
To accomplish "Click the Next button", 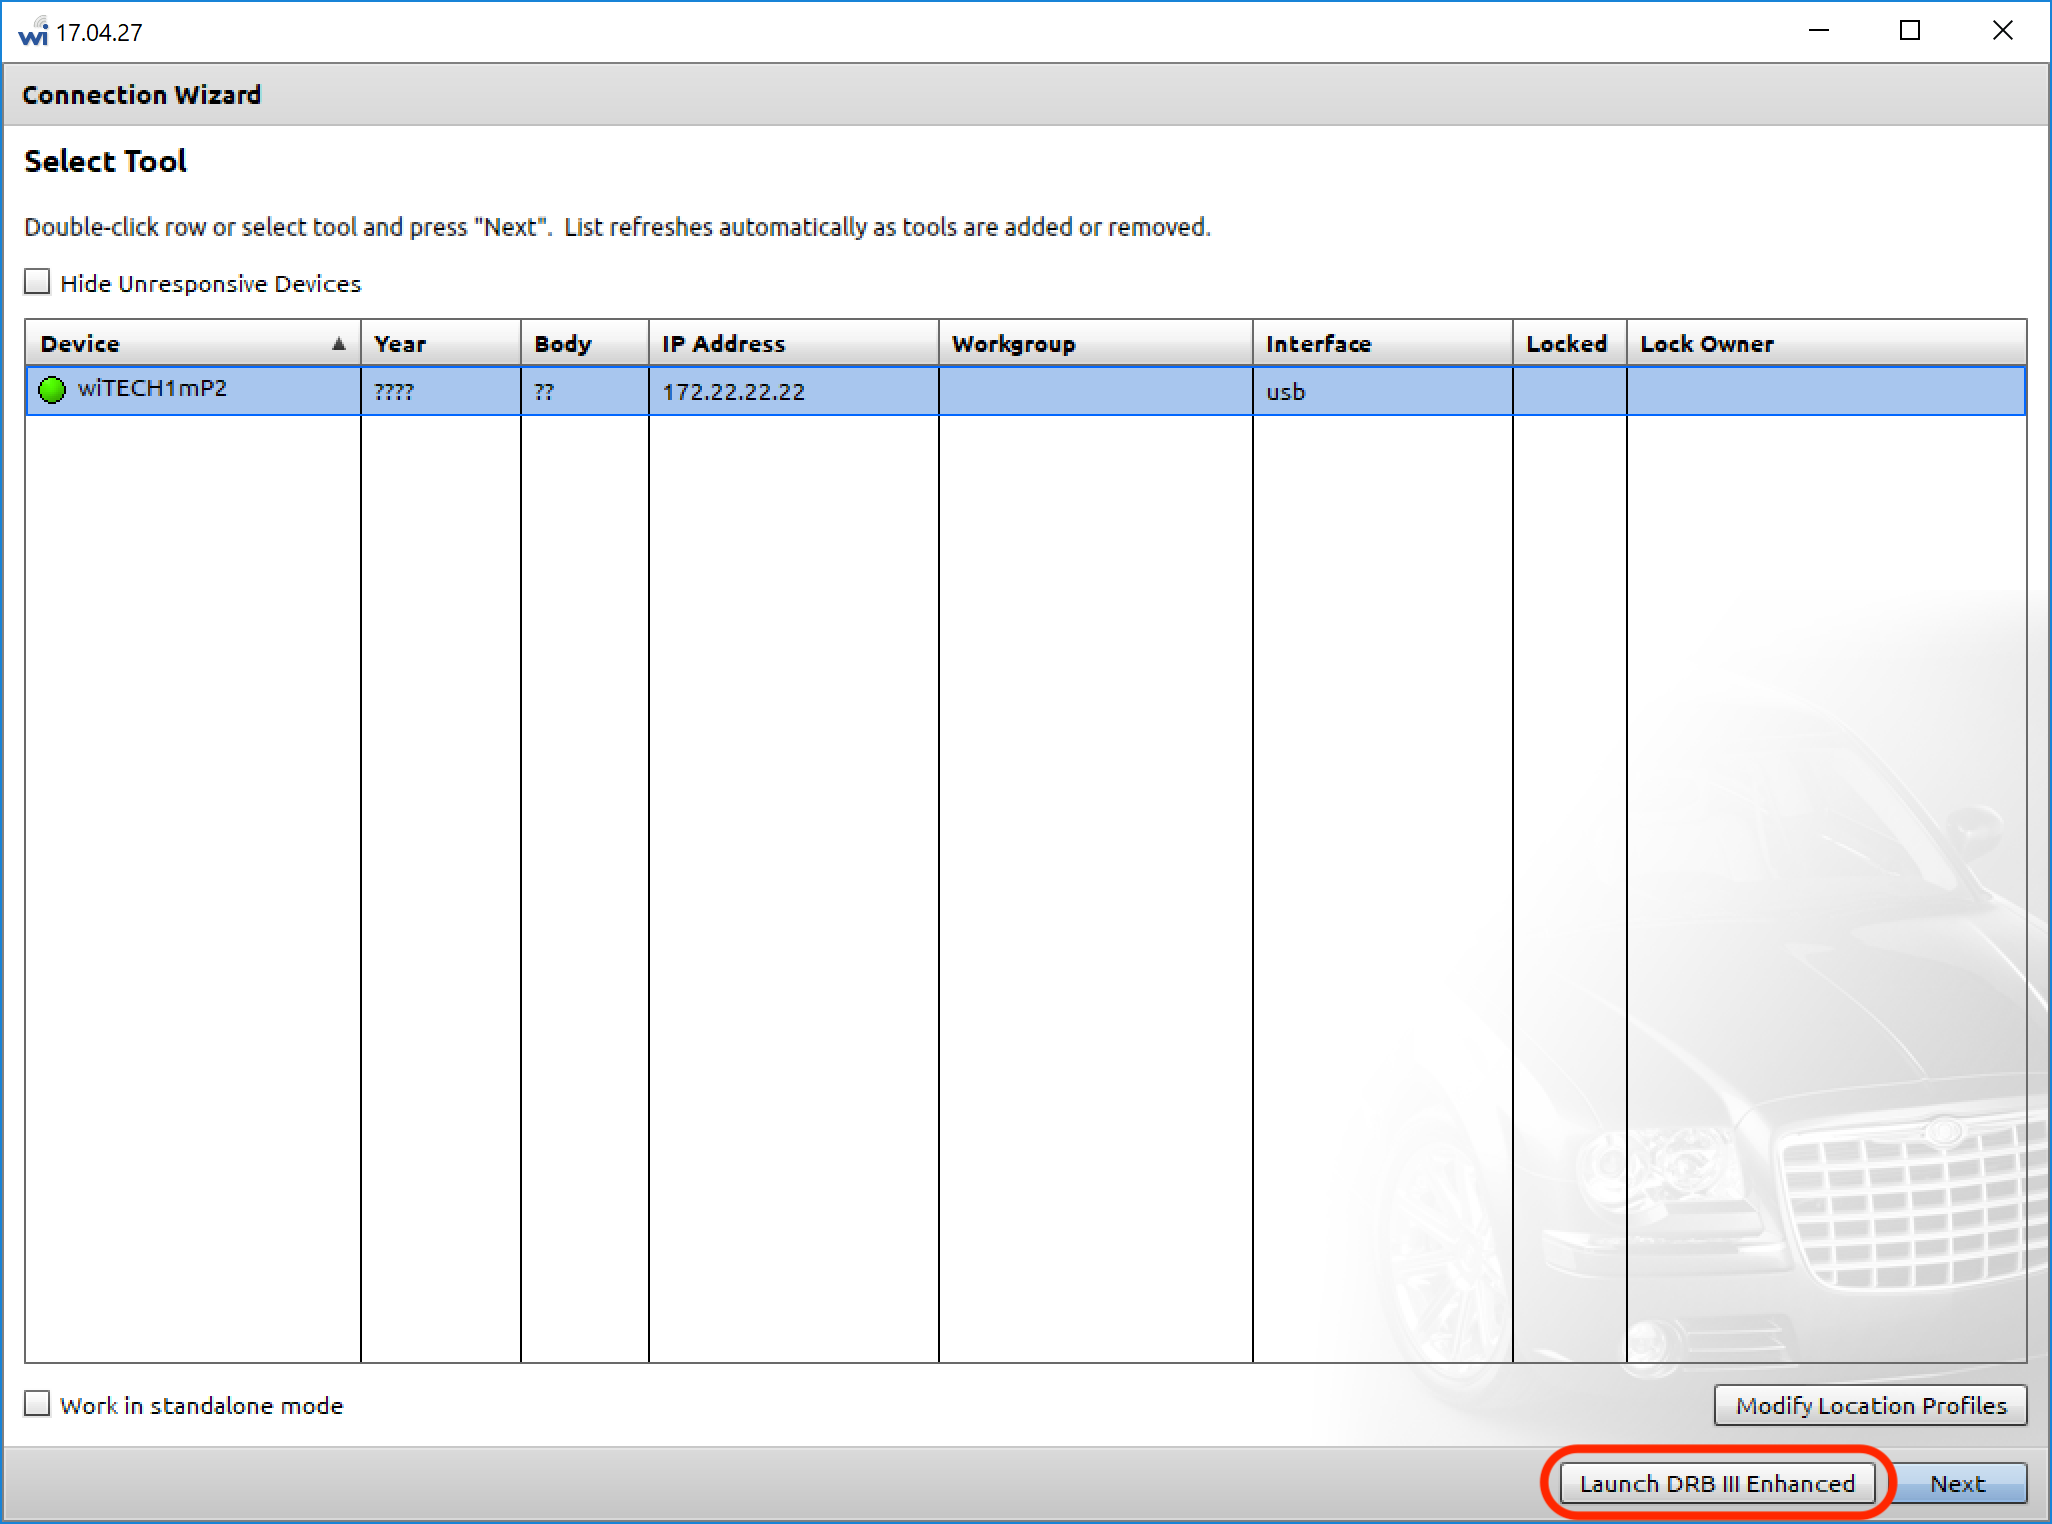I will pyautogui.click(x=1958, y=1483).
